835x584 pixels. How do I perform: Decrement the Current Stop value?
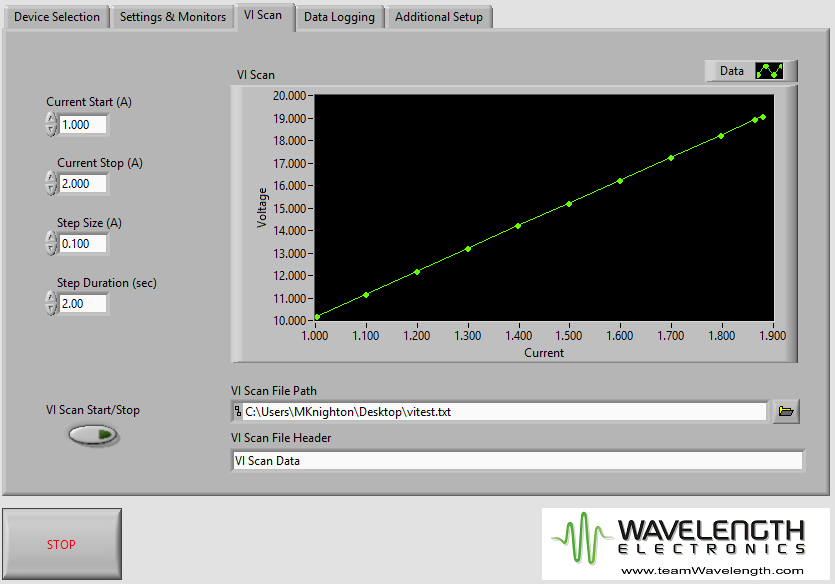point(51,189)
